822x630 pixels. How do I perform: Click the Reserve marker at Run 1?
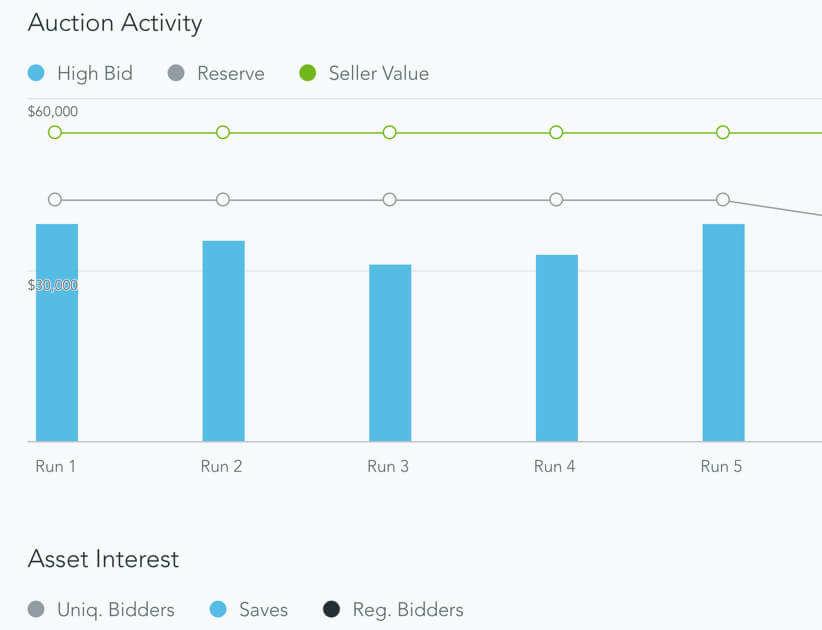[x=55, y=200]
